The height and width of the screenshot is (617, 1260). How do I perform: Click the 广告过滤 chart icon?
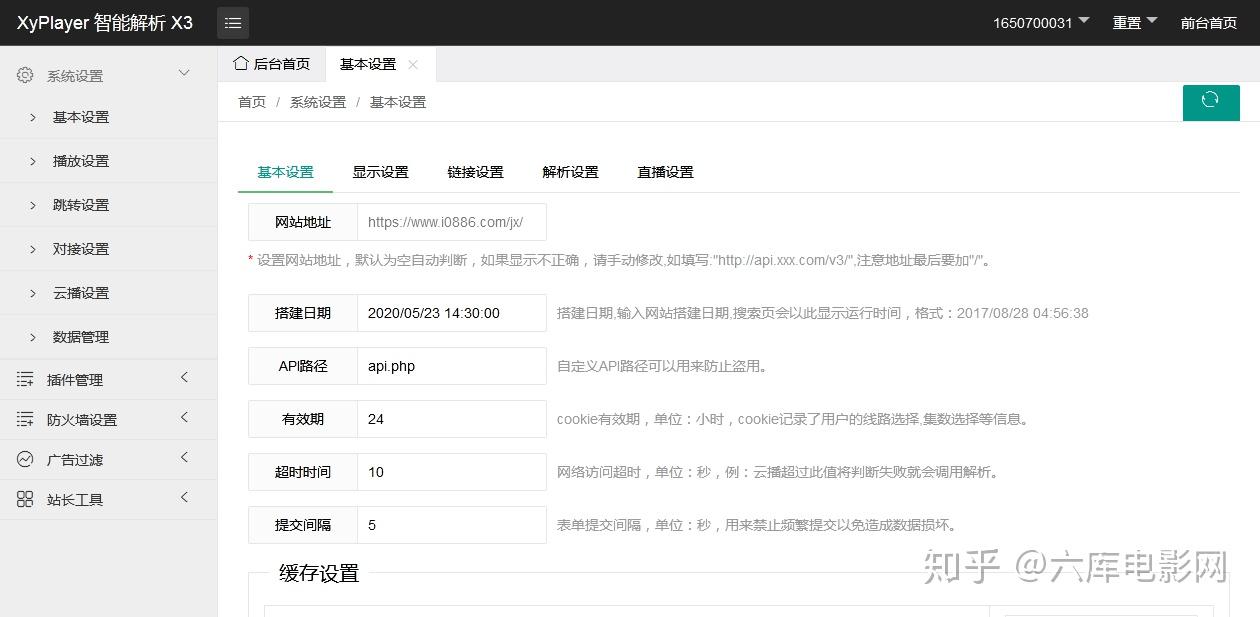tap(25, 459)
